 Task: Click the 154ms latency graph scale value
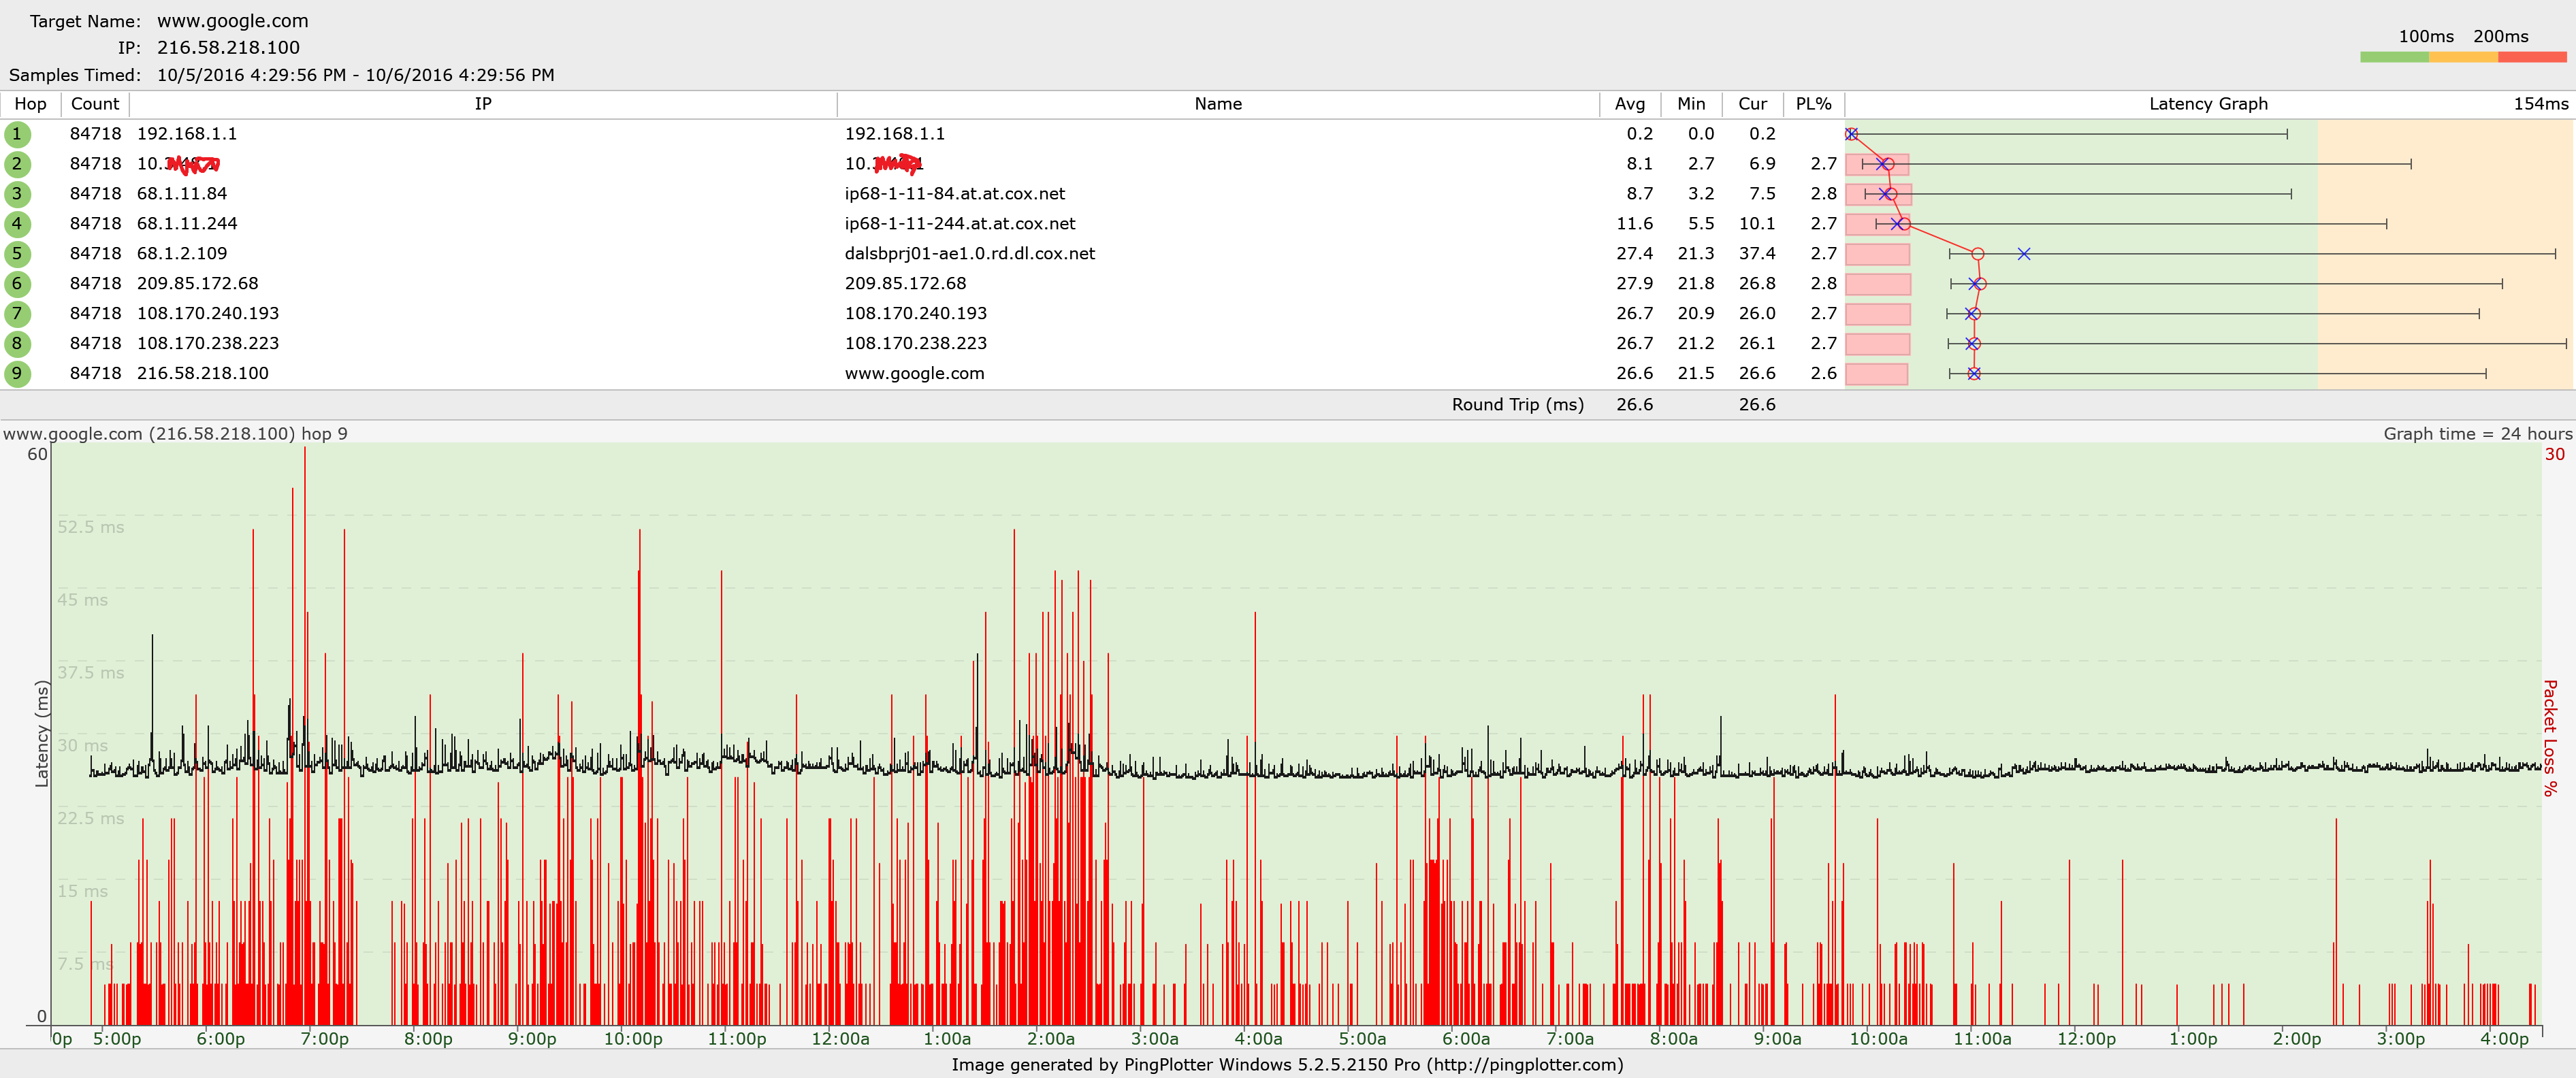pyautogui.click(x=2540, y=104)
